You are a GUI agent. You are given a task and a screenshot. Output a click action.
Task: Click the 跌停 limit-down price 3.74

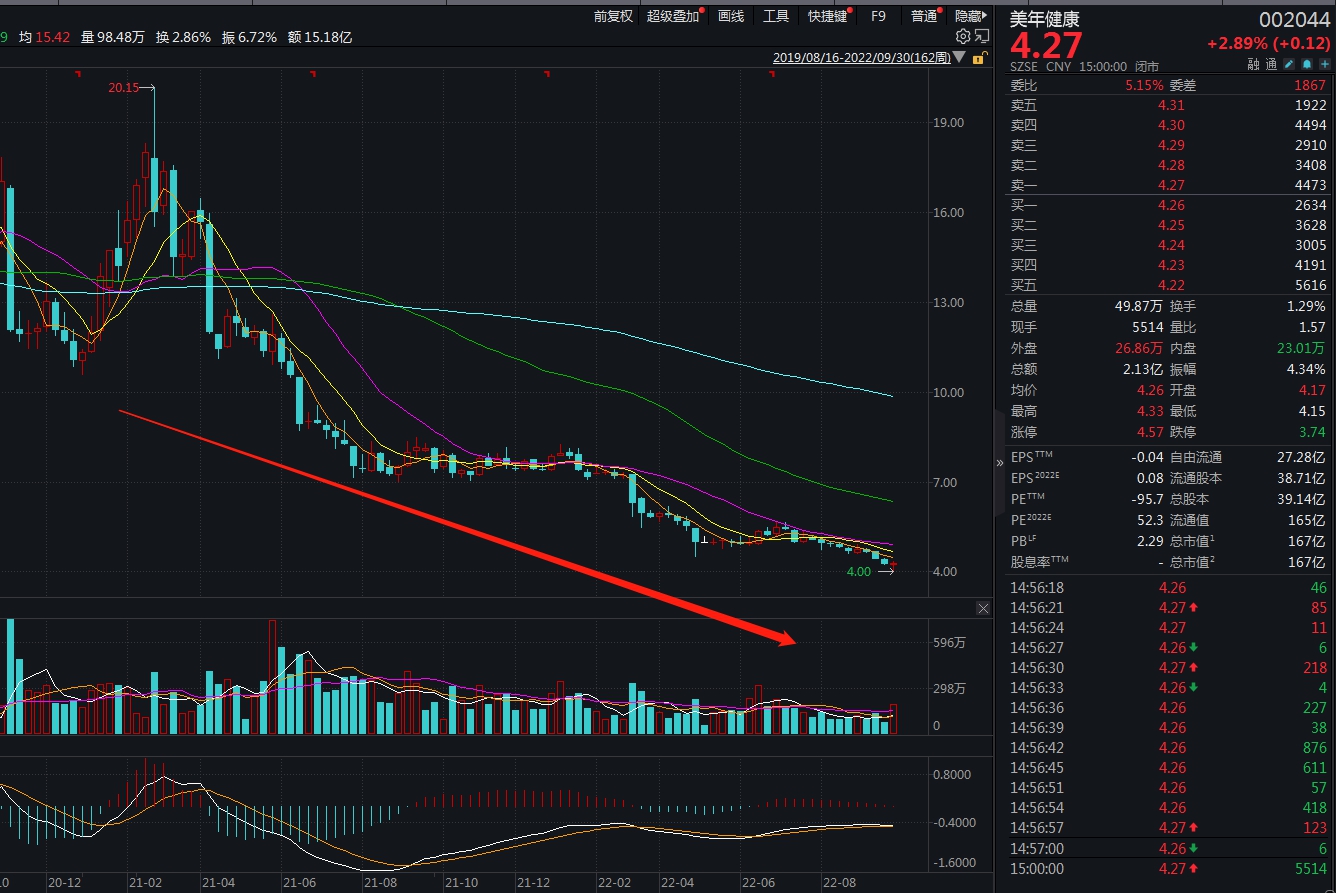pos(1312,432)
